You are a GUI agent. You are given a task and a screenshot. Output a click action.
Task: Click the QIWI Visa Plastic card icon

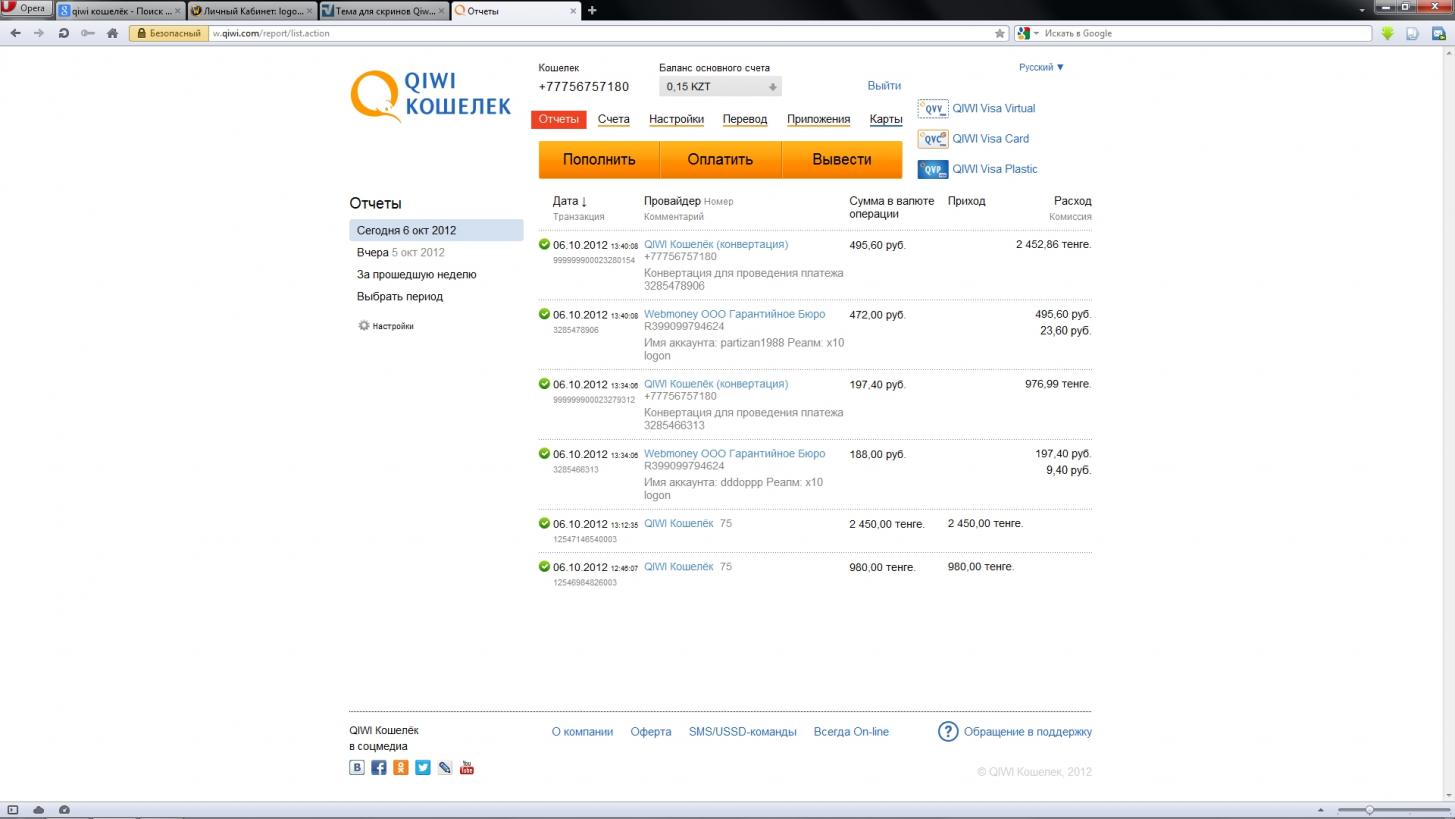[x=933, y=169]
